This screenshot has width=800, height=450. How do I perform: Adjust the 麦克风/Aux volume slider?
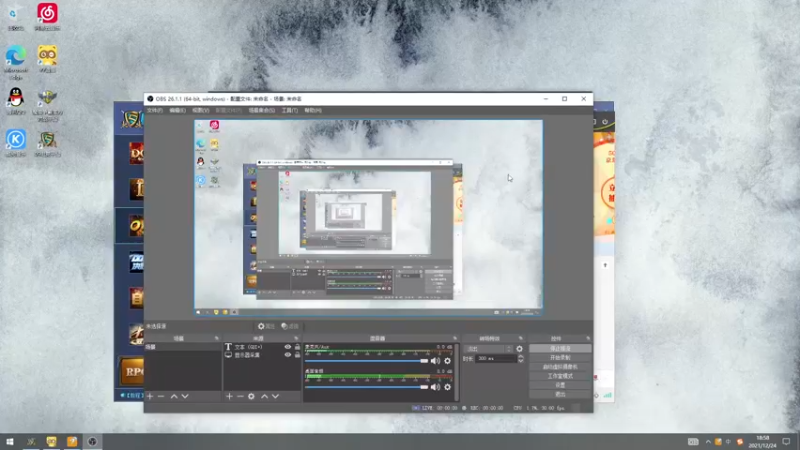tap(366, 361)
